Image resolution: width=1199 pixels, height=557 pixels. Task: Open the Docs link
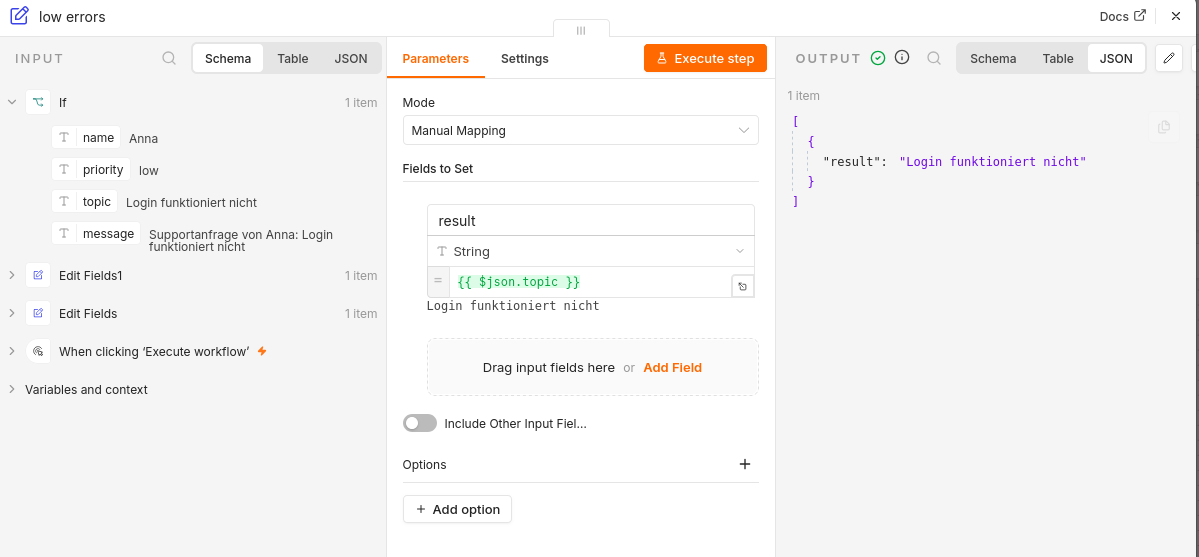(x=1123, y=15)
